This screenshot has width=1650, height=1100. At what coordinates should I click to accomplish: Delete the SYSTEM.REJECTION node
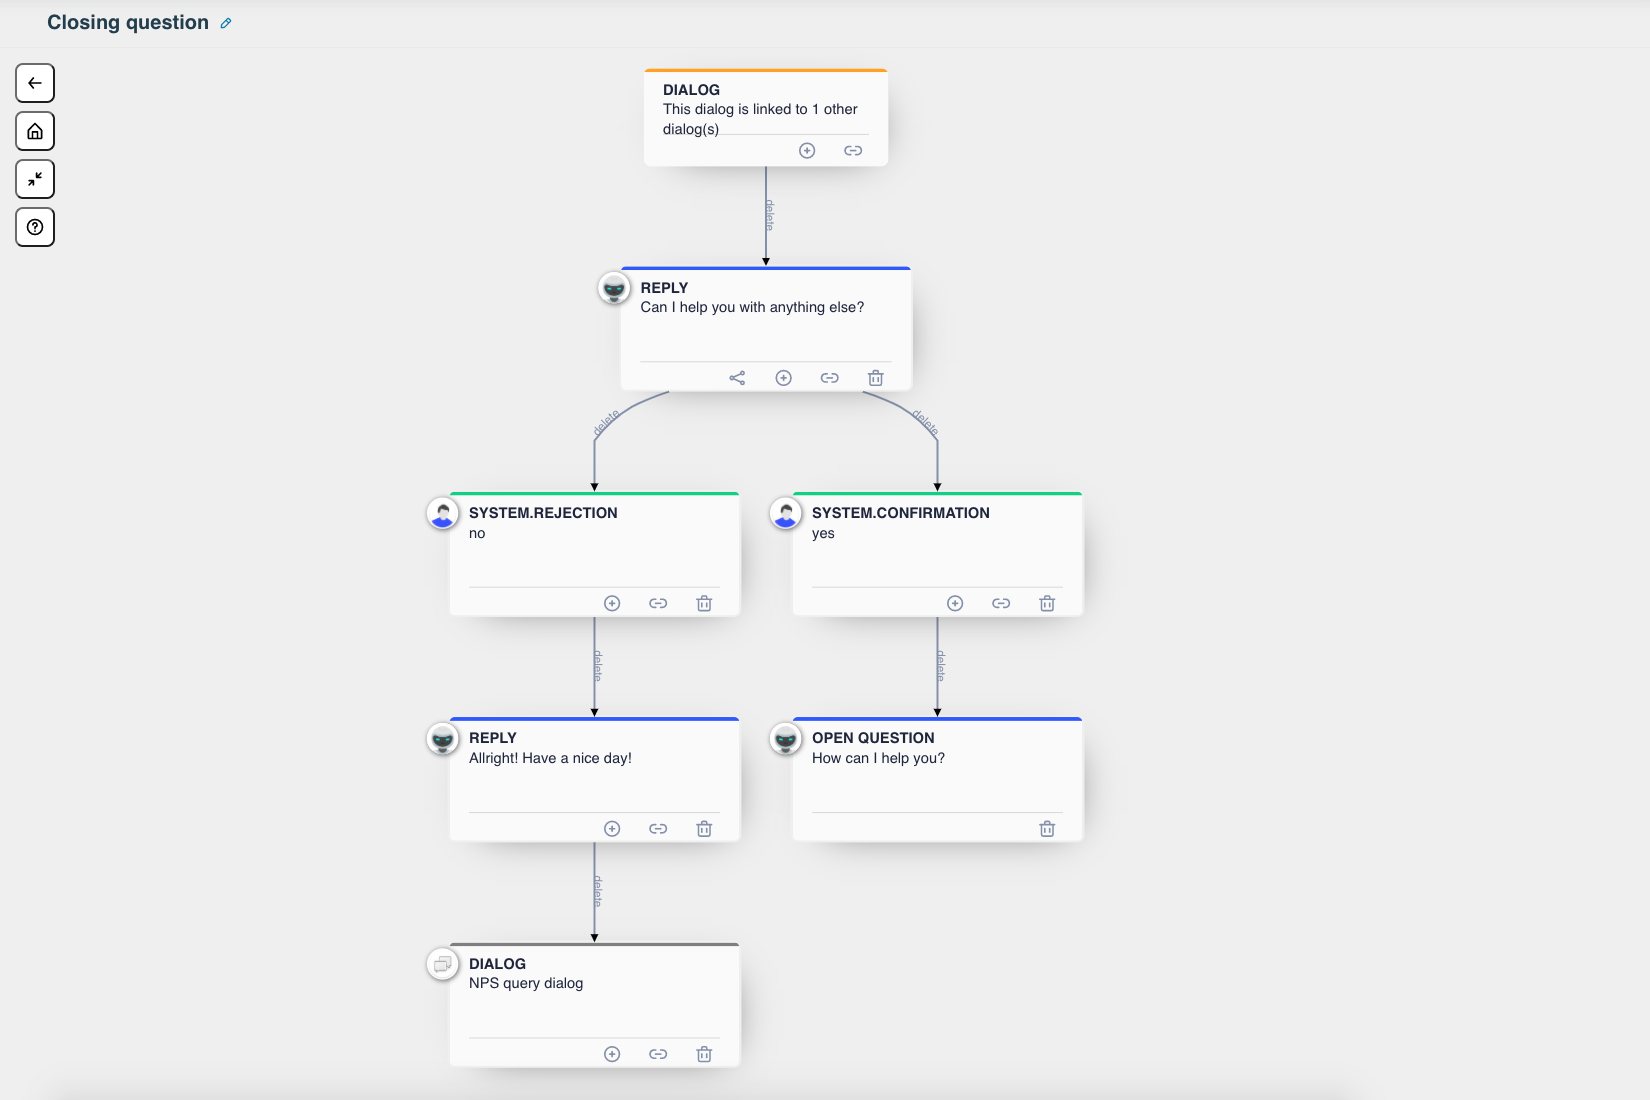(704, 603)
